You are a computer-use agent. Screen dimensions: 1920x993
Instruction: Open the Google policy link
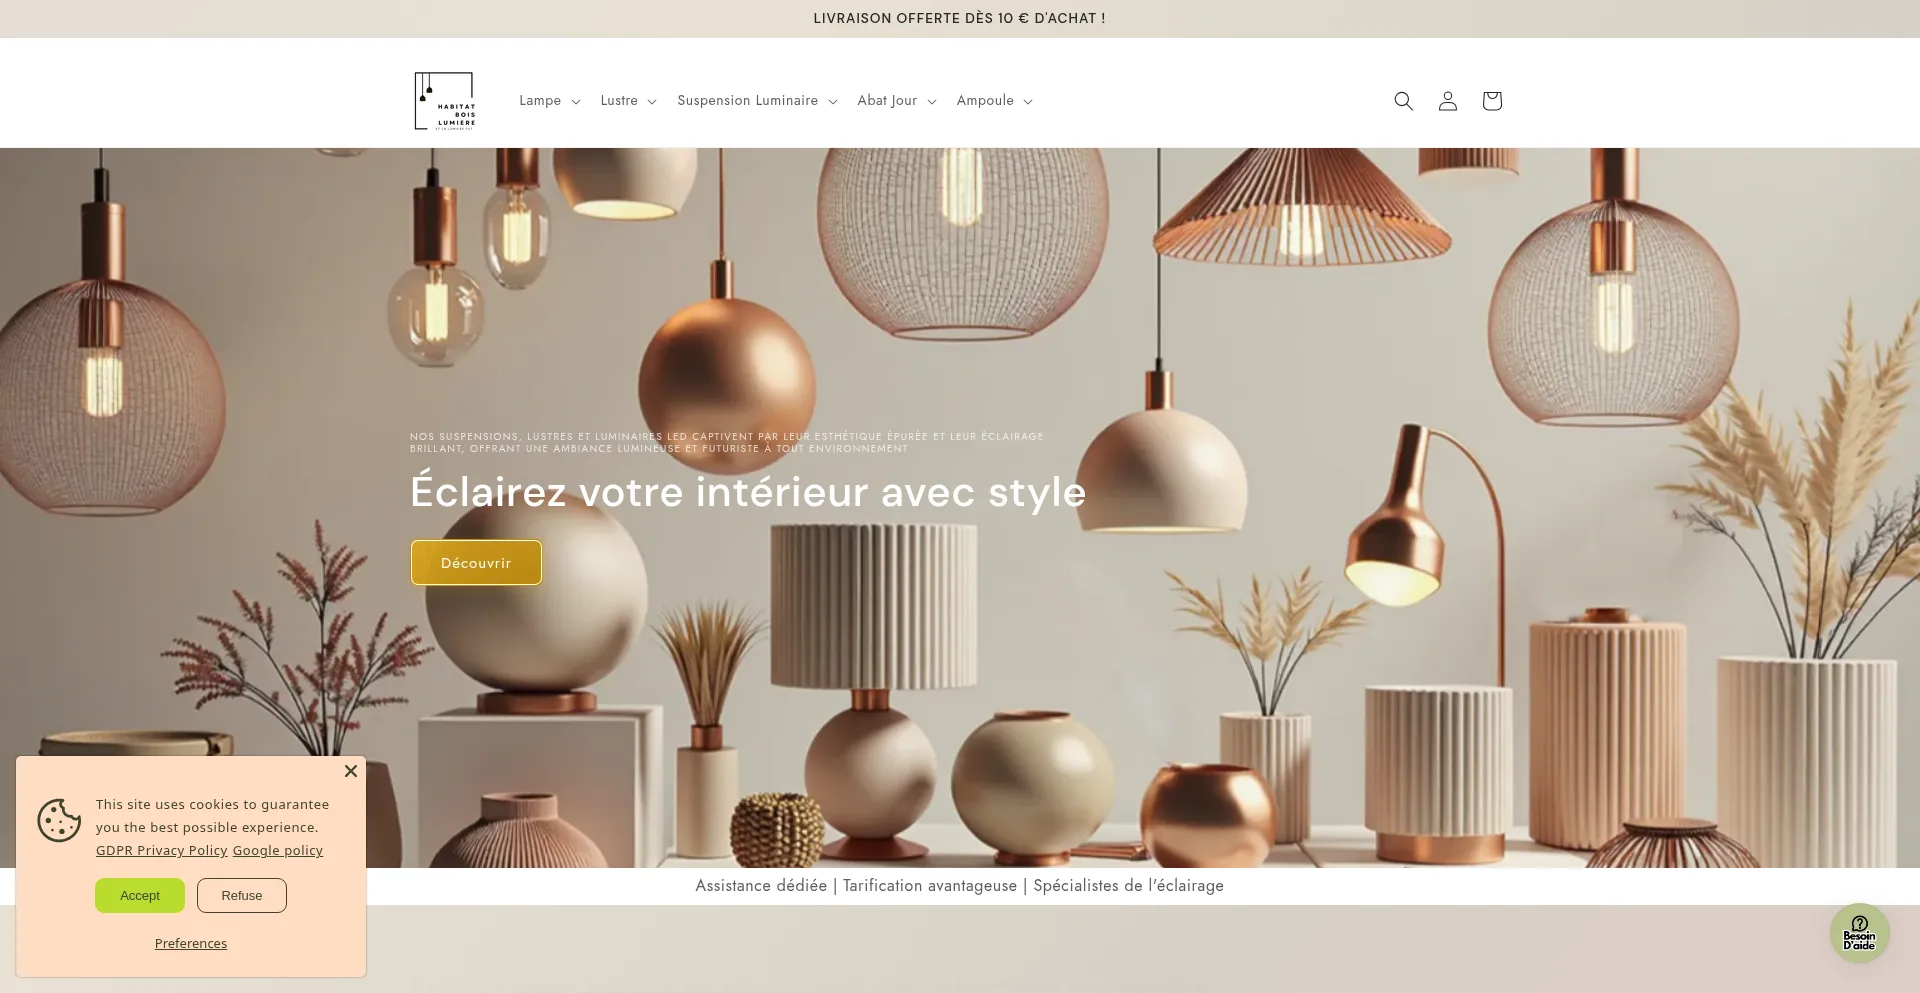coord(278,851)
